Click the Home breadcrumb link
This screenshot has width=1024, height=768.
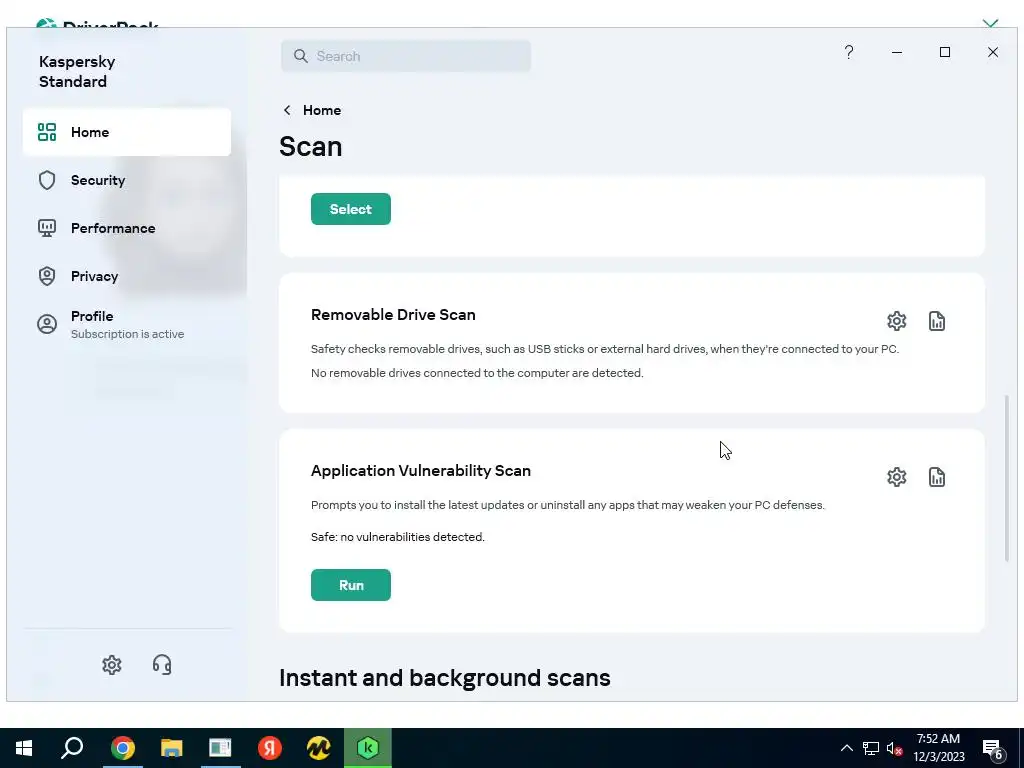(322, 110)
